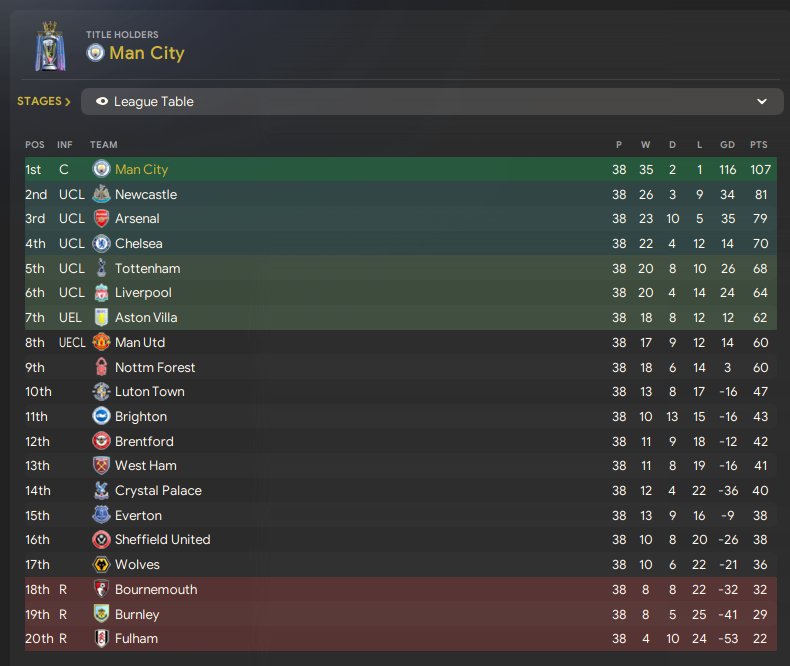The width and height of the screenshot is (790, 666).
Task: Click the Everton club crest icon
Action: coord(101,515)
